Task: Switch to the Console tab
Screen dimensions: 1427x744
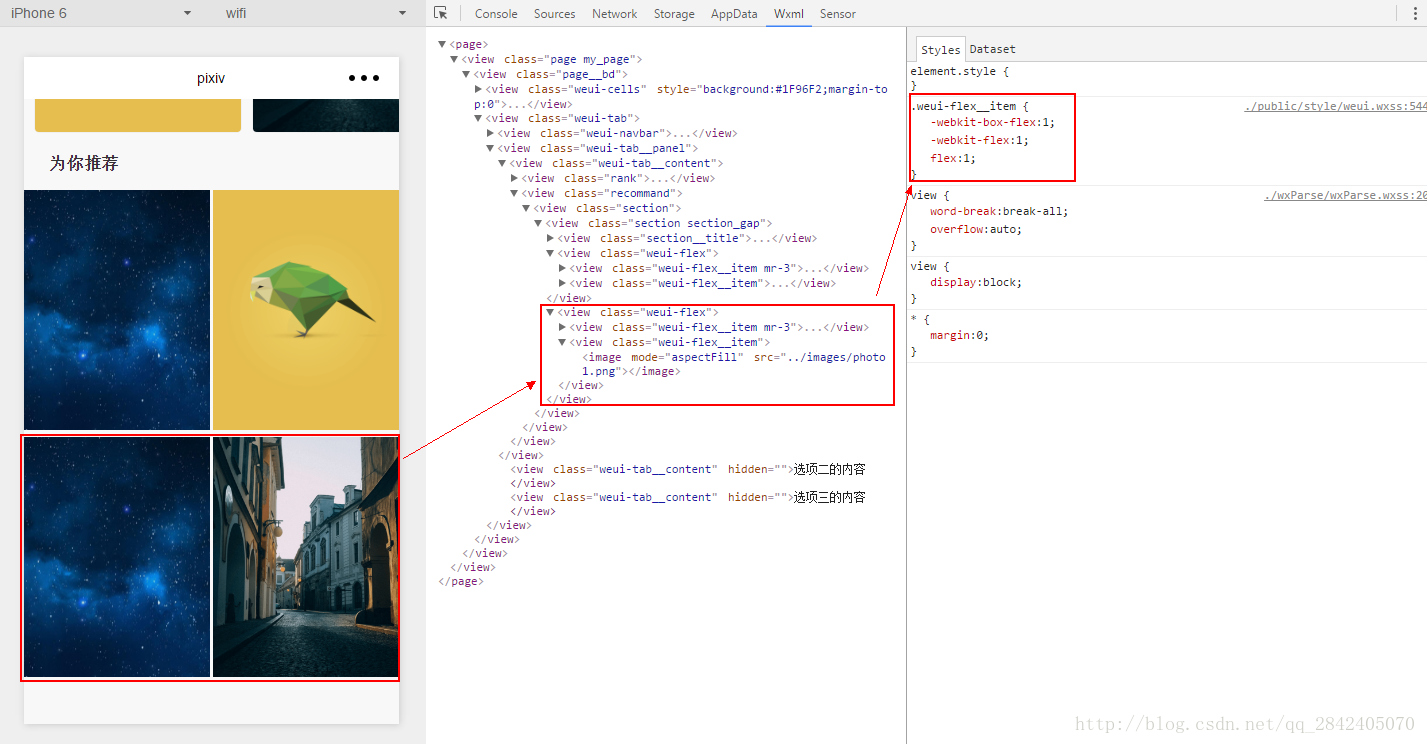Action: (x=496, y=14)
